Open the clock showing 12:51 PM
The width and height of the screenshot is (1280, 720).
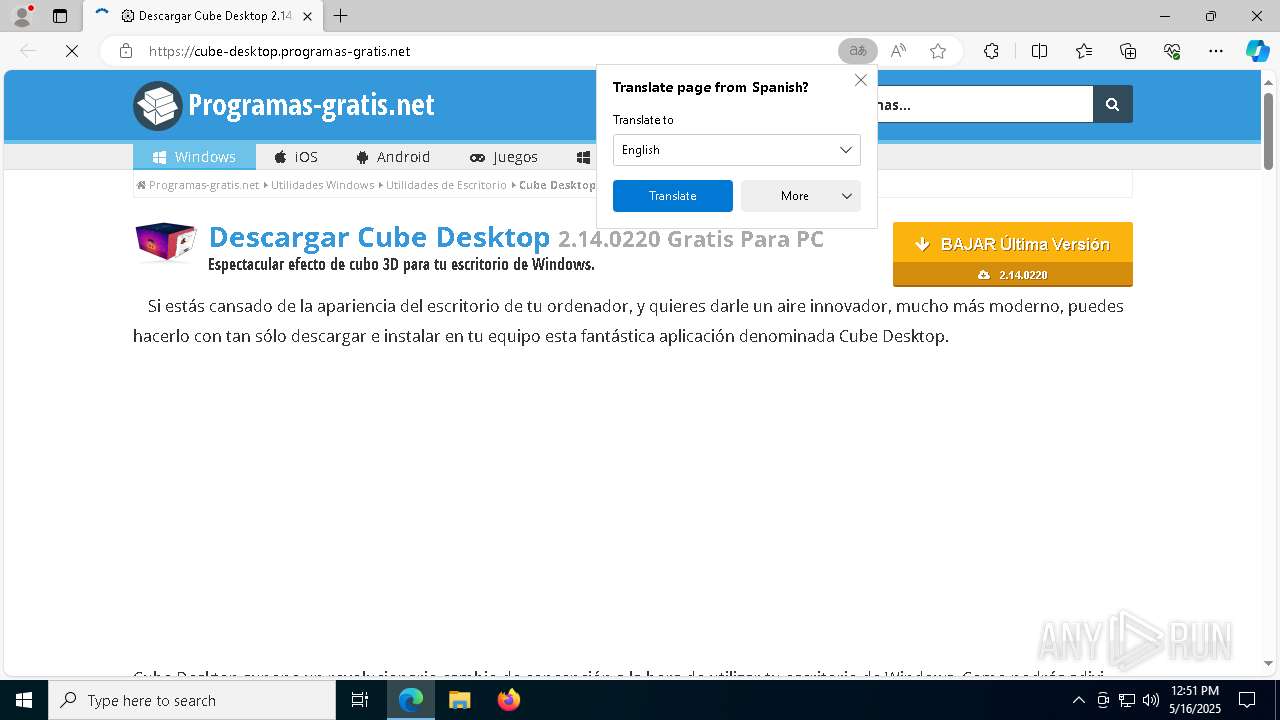coord(1194,700)
